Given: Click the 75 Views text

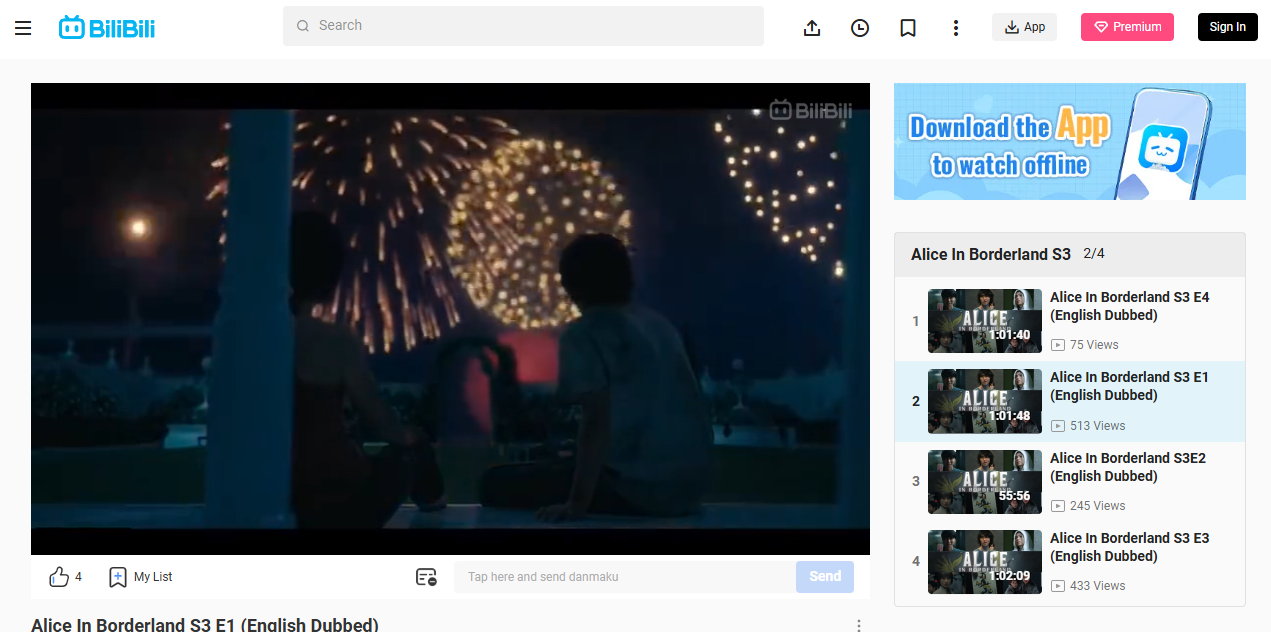Looking at the screenshot, I should [x=1094, y=345].
